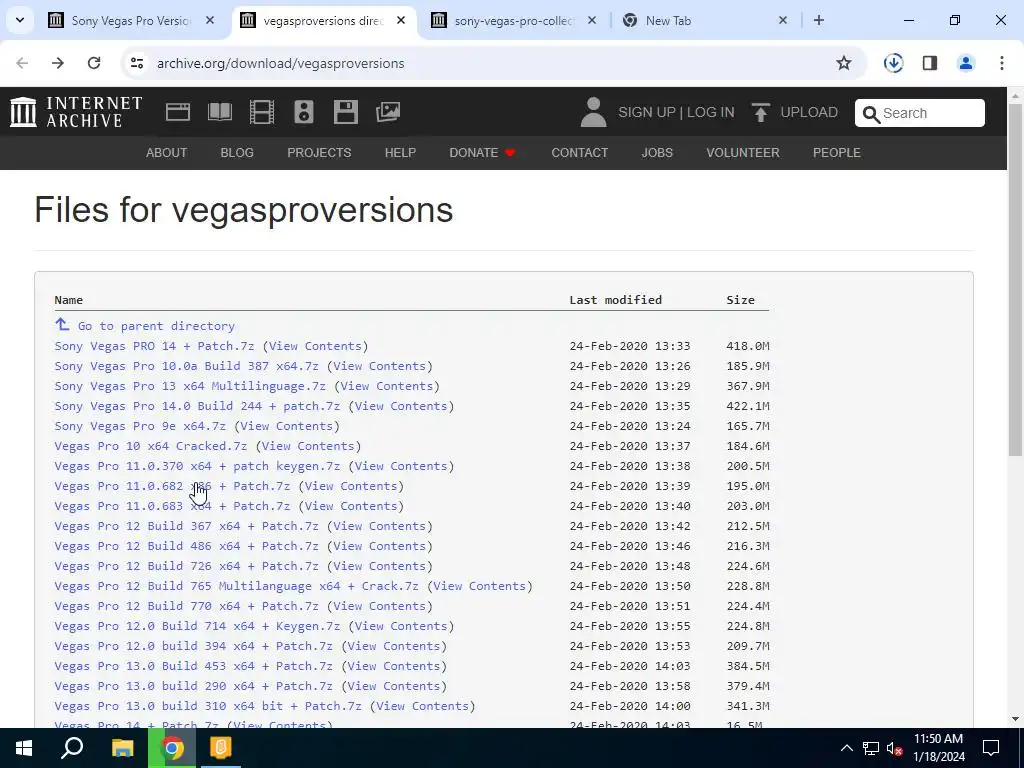
Task: Open taskbar clock showing 11:50 AM
Action: pos(938,748)
